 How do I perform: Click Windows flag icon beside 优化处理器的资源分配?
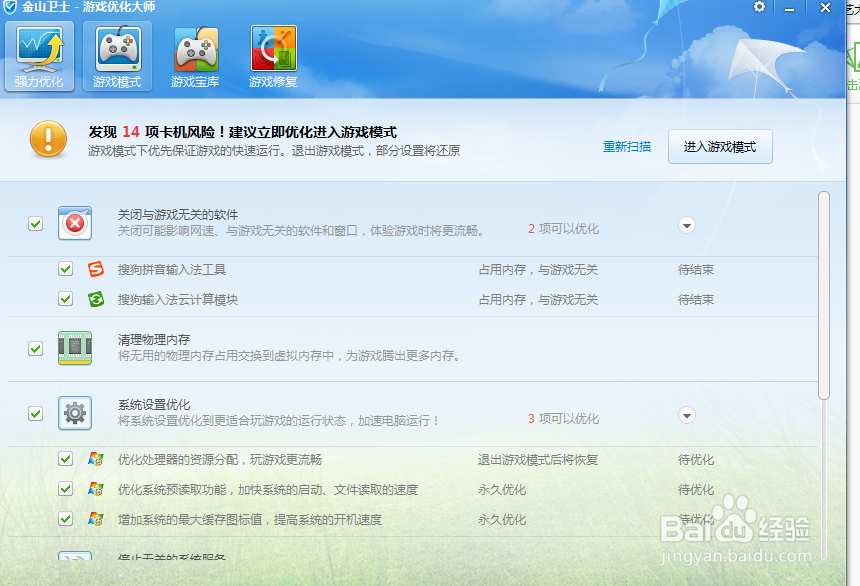96,459
